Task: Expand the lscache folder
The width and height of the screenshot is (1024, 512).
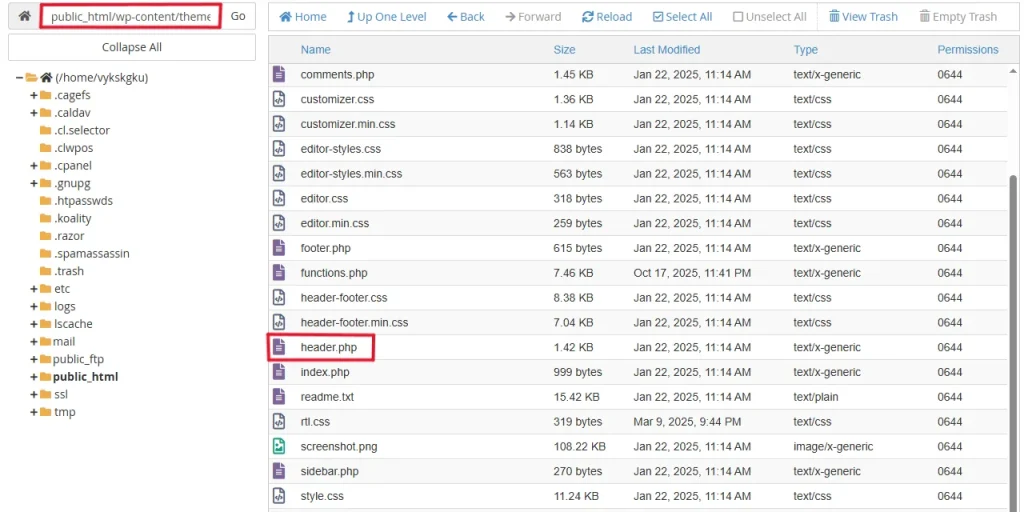Action: tap(33, 324)
